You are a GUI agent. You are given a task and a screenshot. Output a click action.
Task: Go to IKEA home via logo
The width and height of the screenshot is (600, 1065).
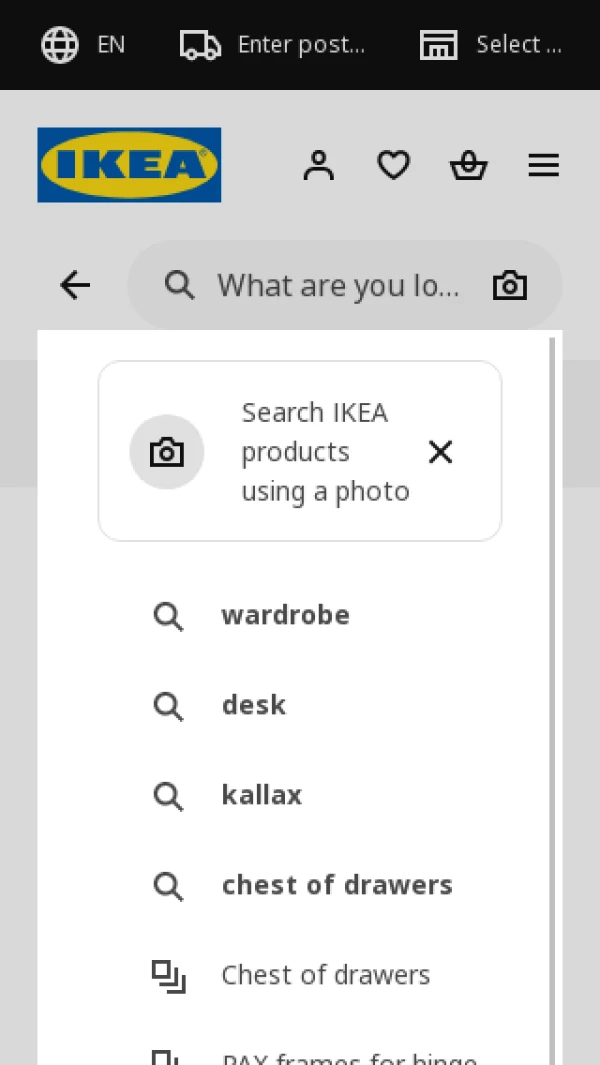pyautogui.click(x=129, y=165)
